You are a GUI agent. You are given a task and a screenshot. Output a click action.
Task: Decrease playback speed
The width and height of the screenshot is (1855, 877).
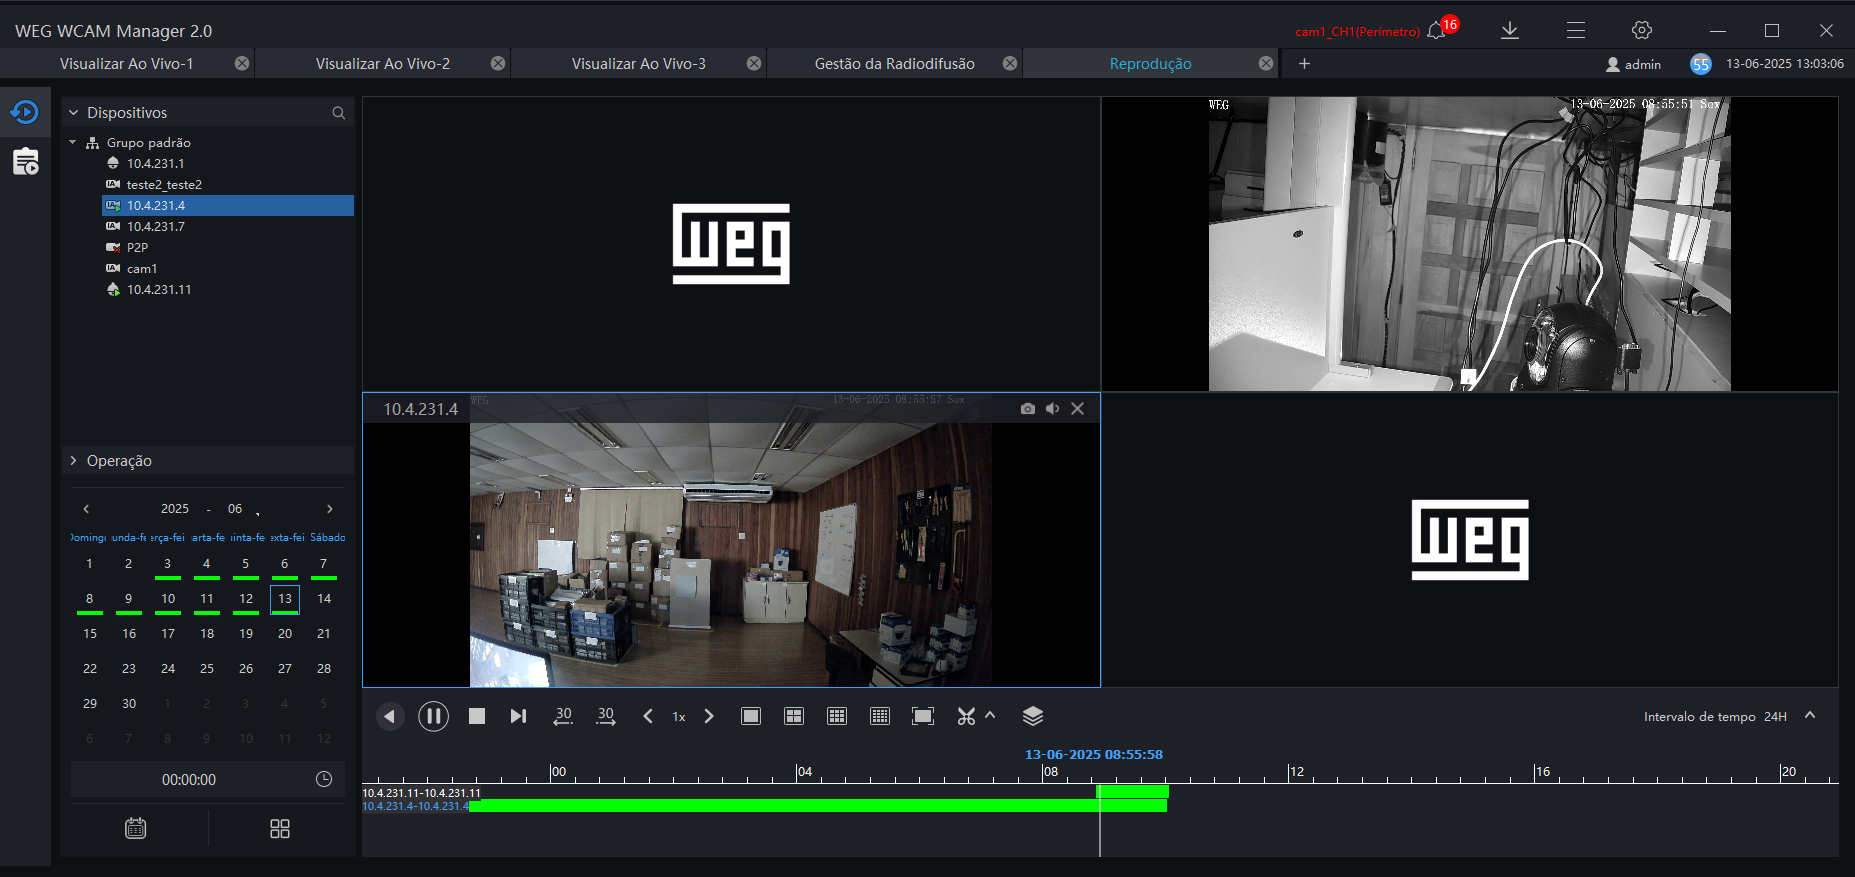648,716
